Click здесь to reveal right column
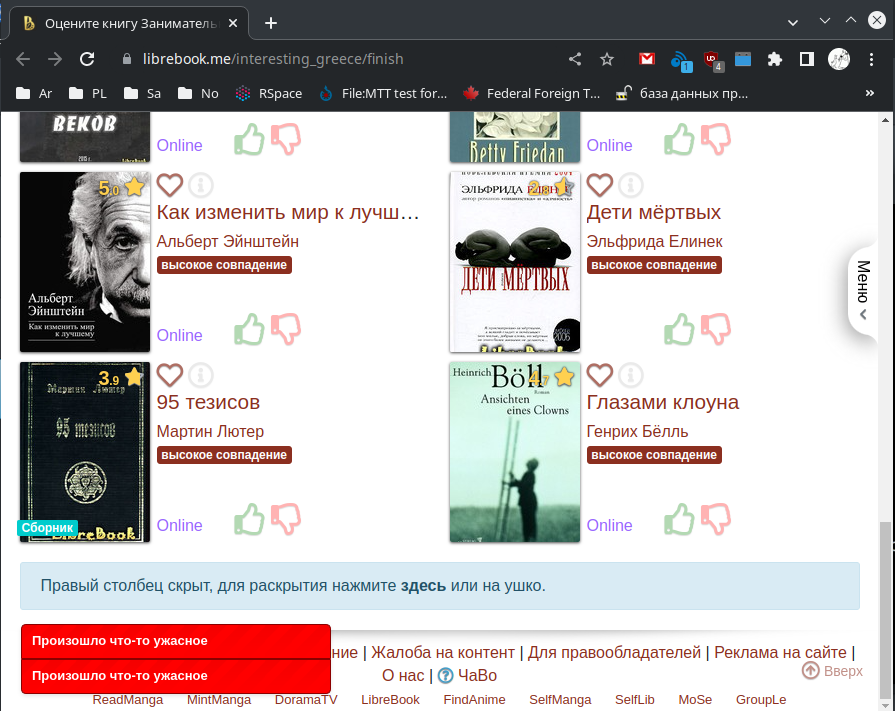895x711 pixels. click(423, 585)
